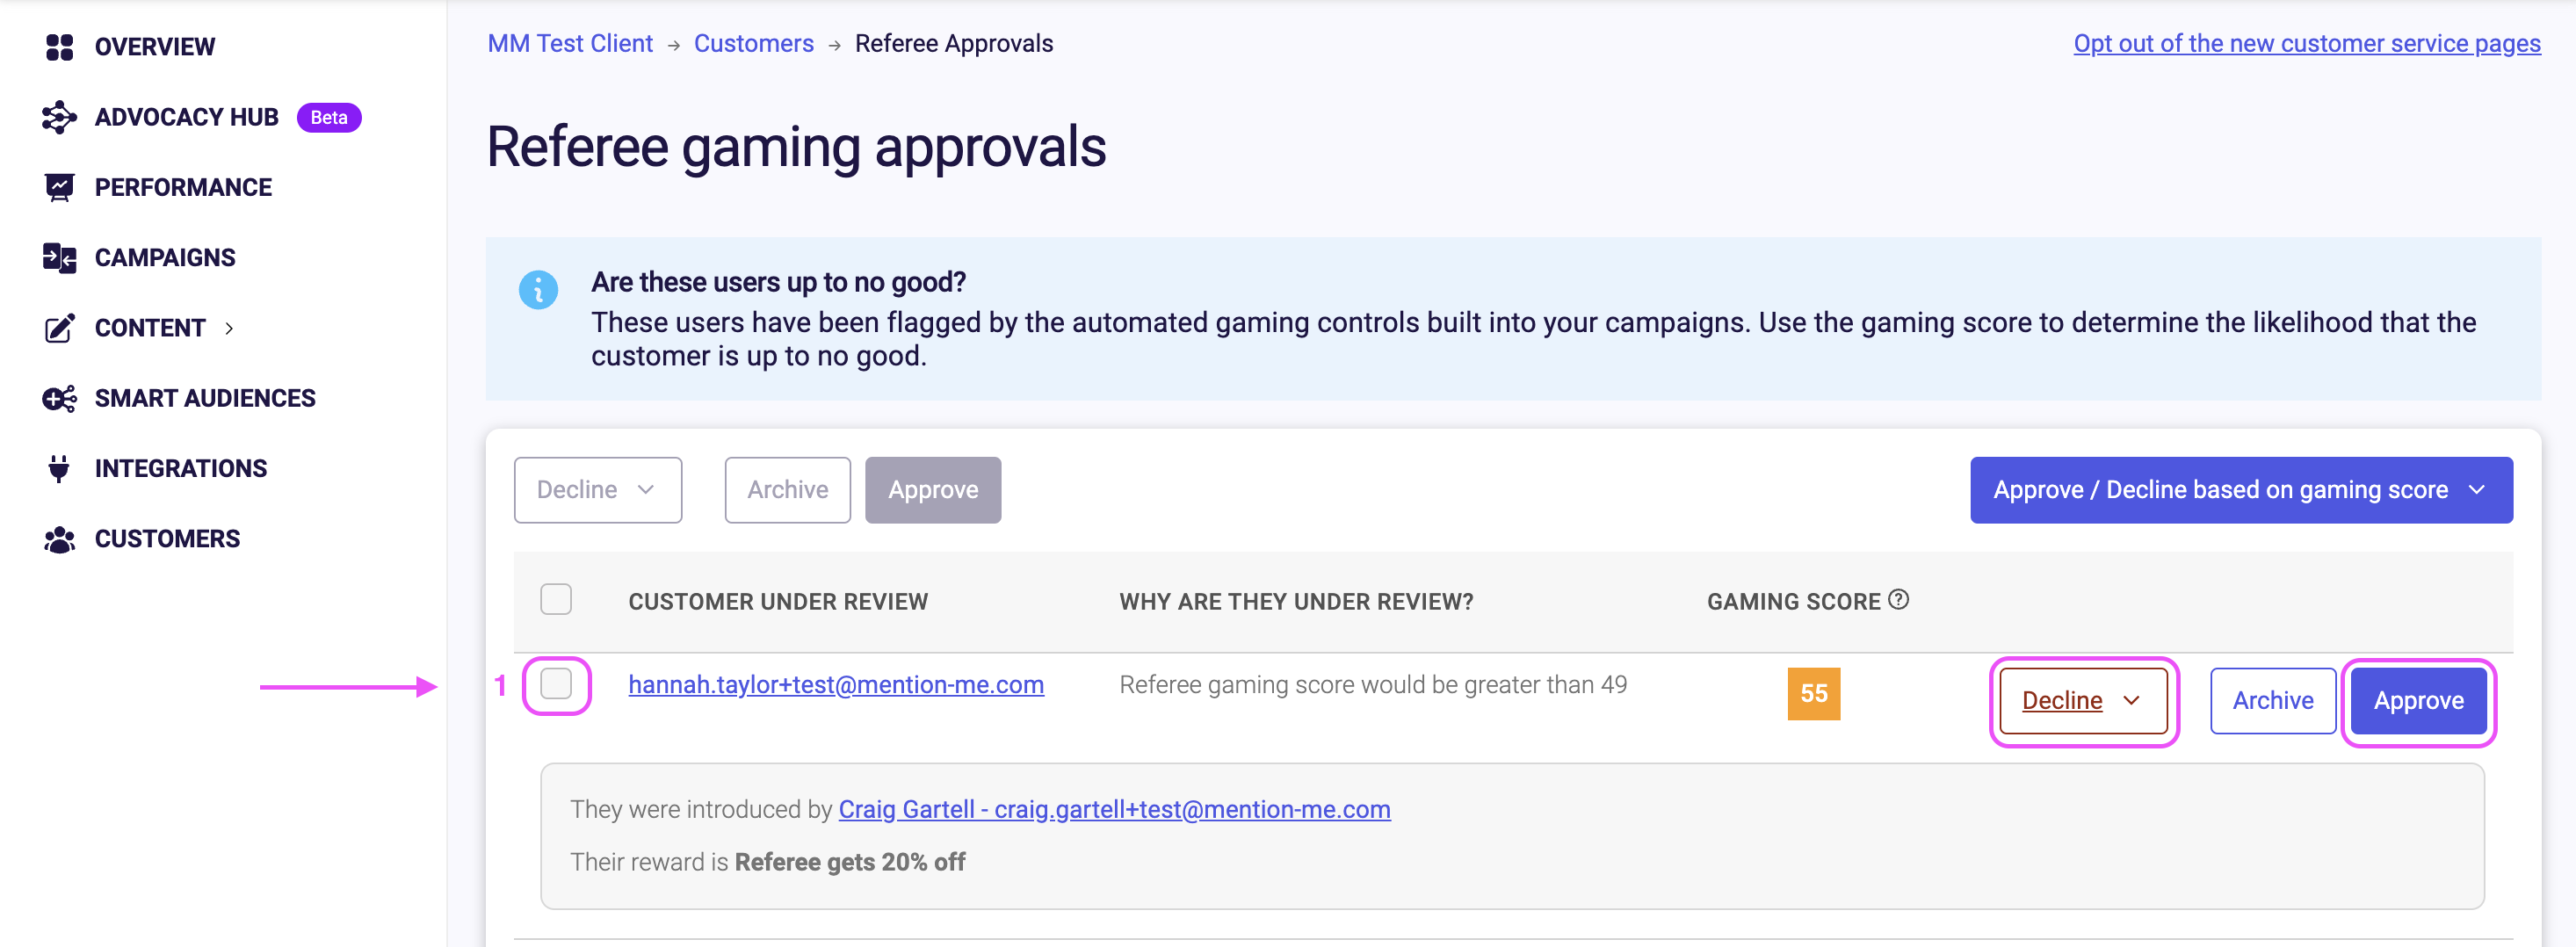Click the Campaigns arrows icon
Viewport: 2576px width, 947px height.
[60, 258]
